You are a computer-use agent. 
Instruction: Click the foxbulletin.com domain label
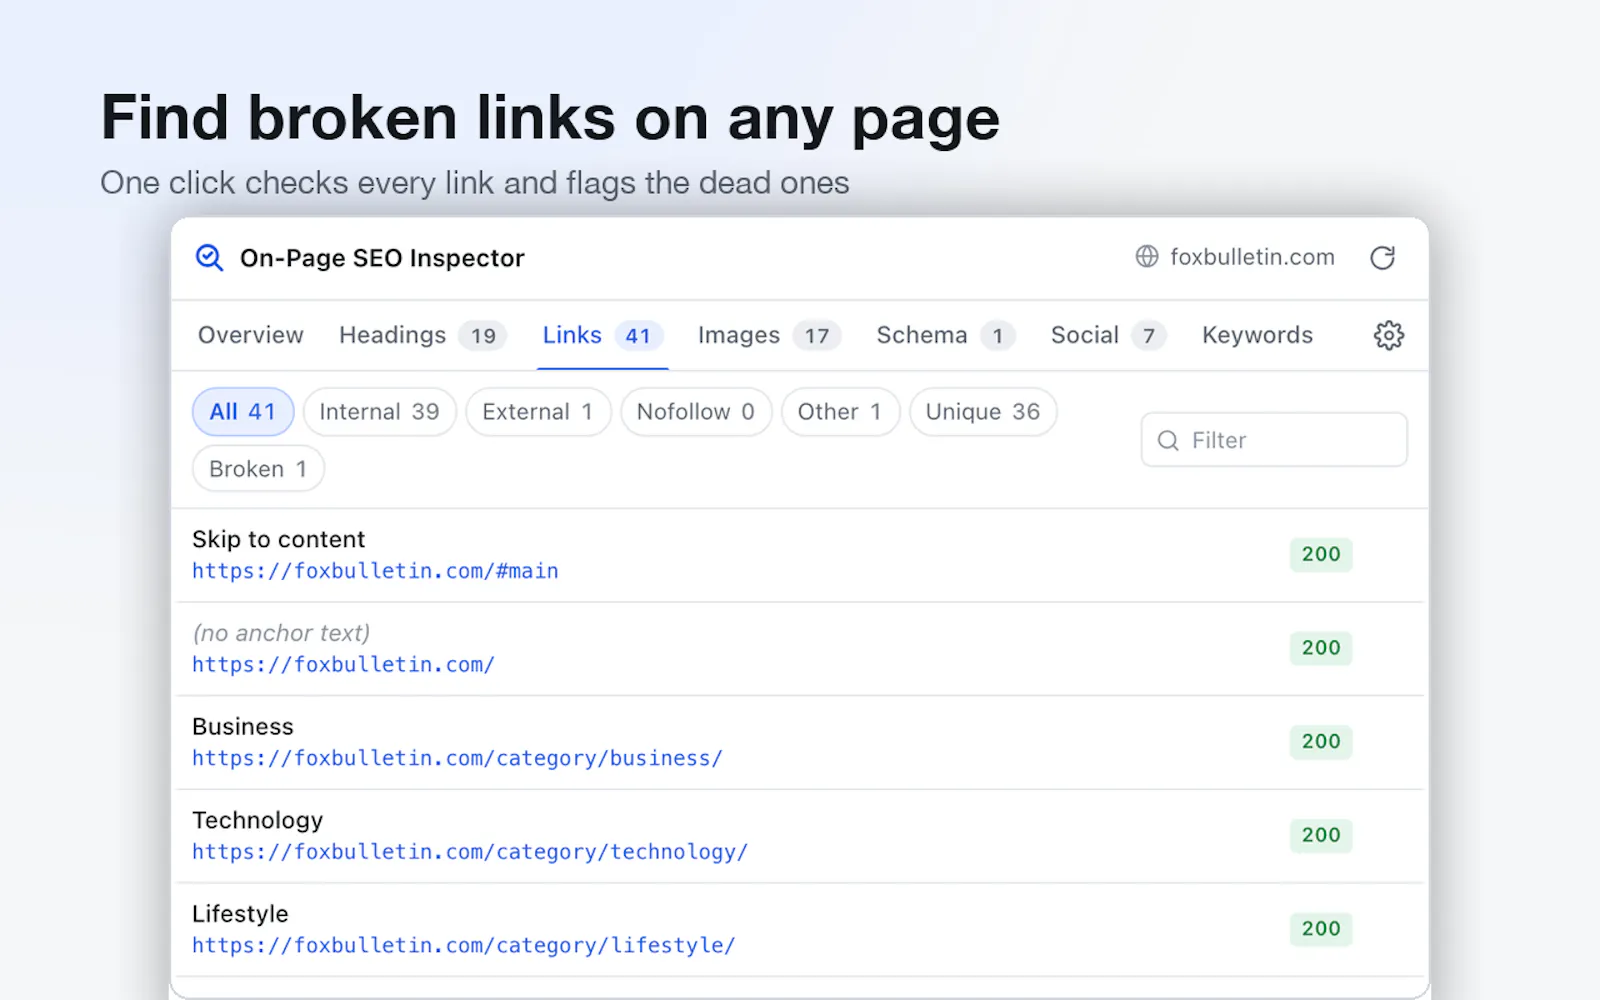click(x=1252, y=257)
